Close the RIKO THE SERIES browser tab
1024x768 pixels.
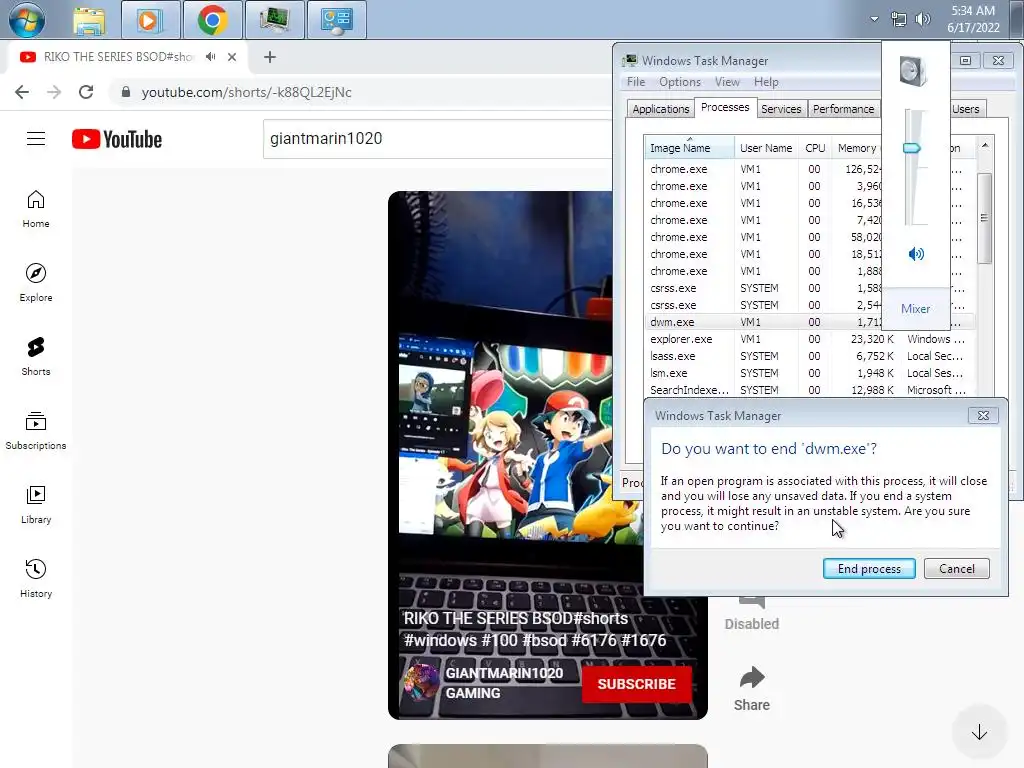click(x=232, y=57)
